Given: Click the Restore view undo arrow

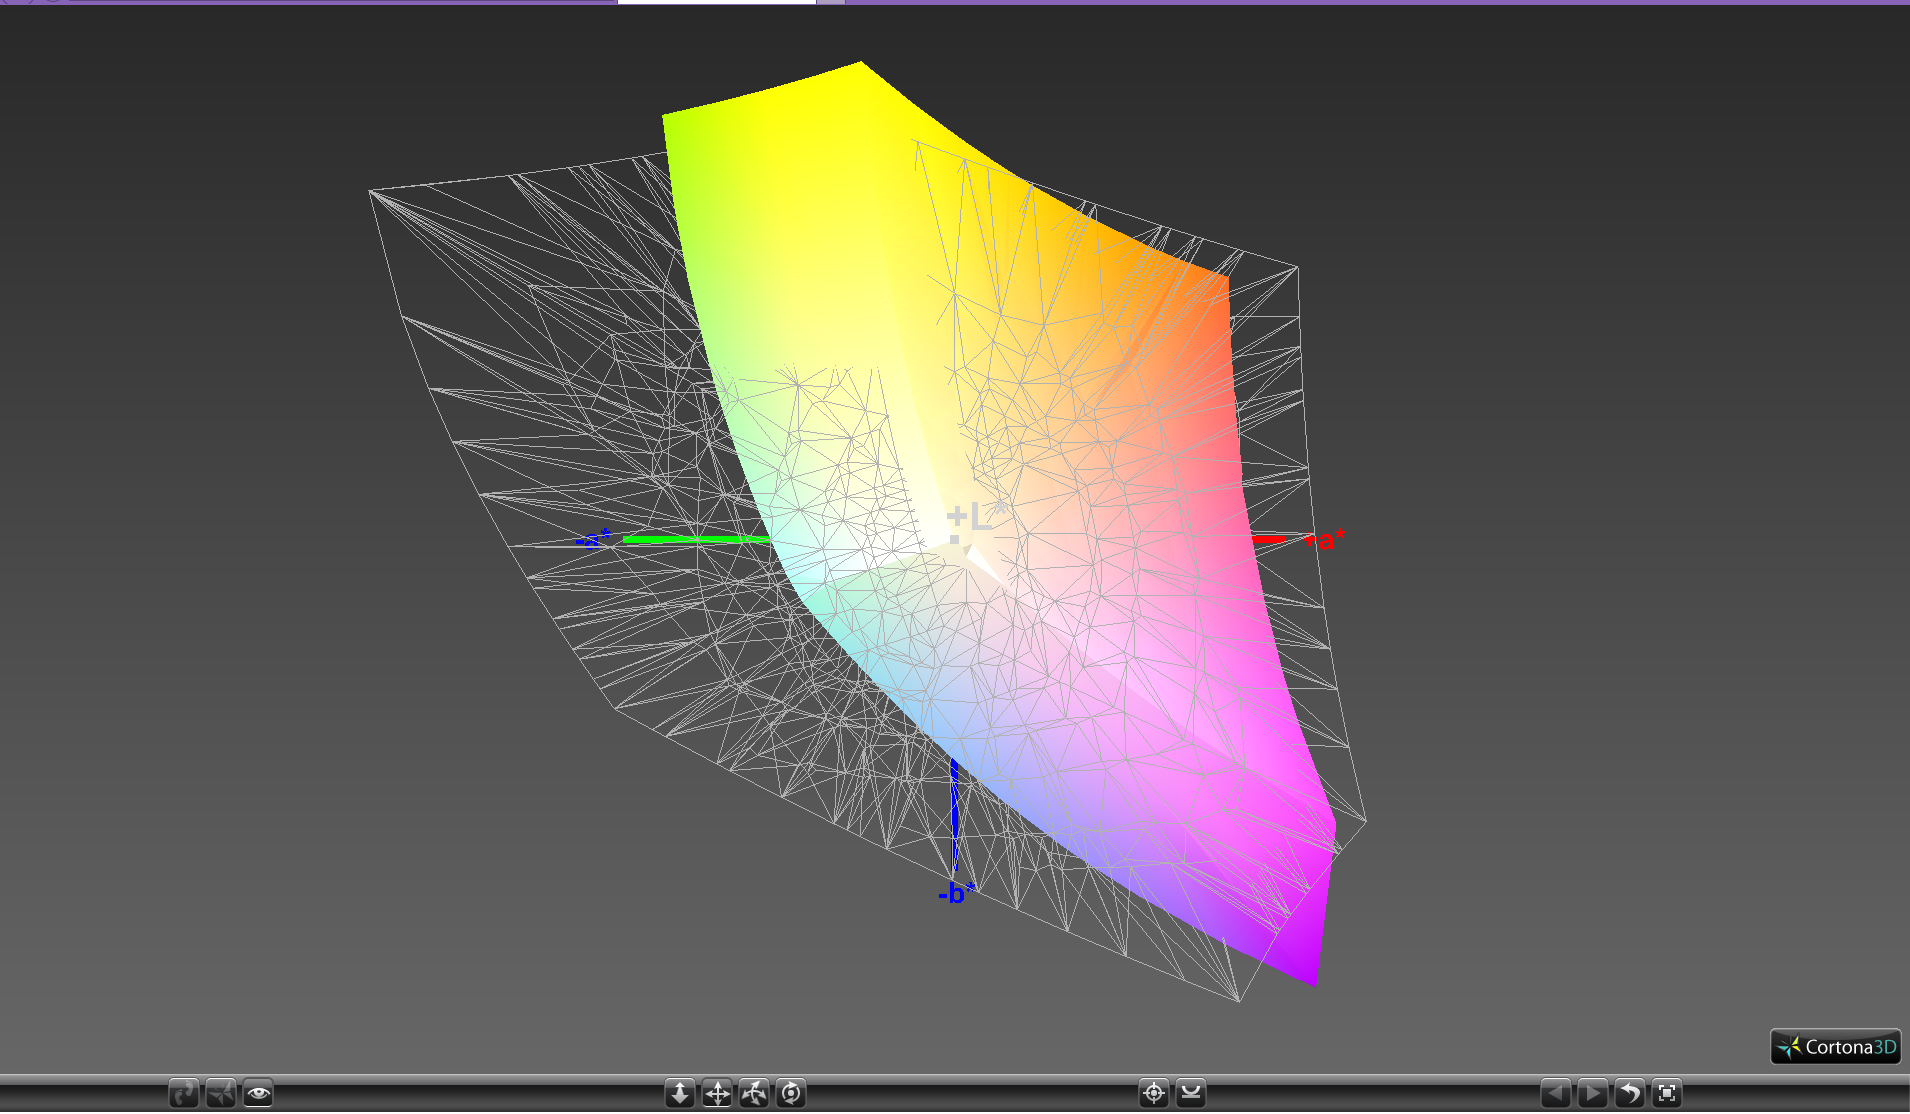Looking at the screenshot, I should tap(1630, 1093).
